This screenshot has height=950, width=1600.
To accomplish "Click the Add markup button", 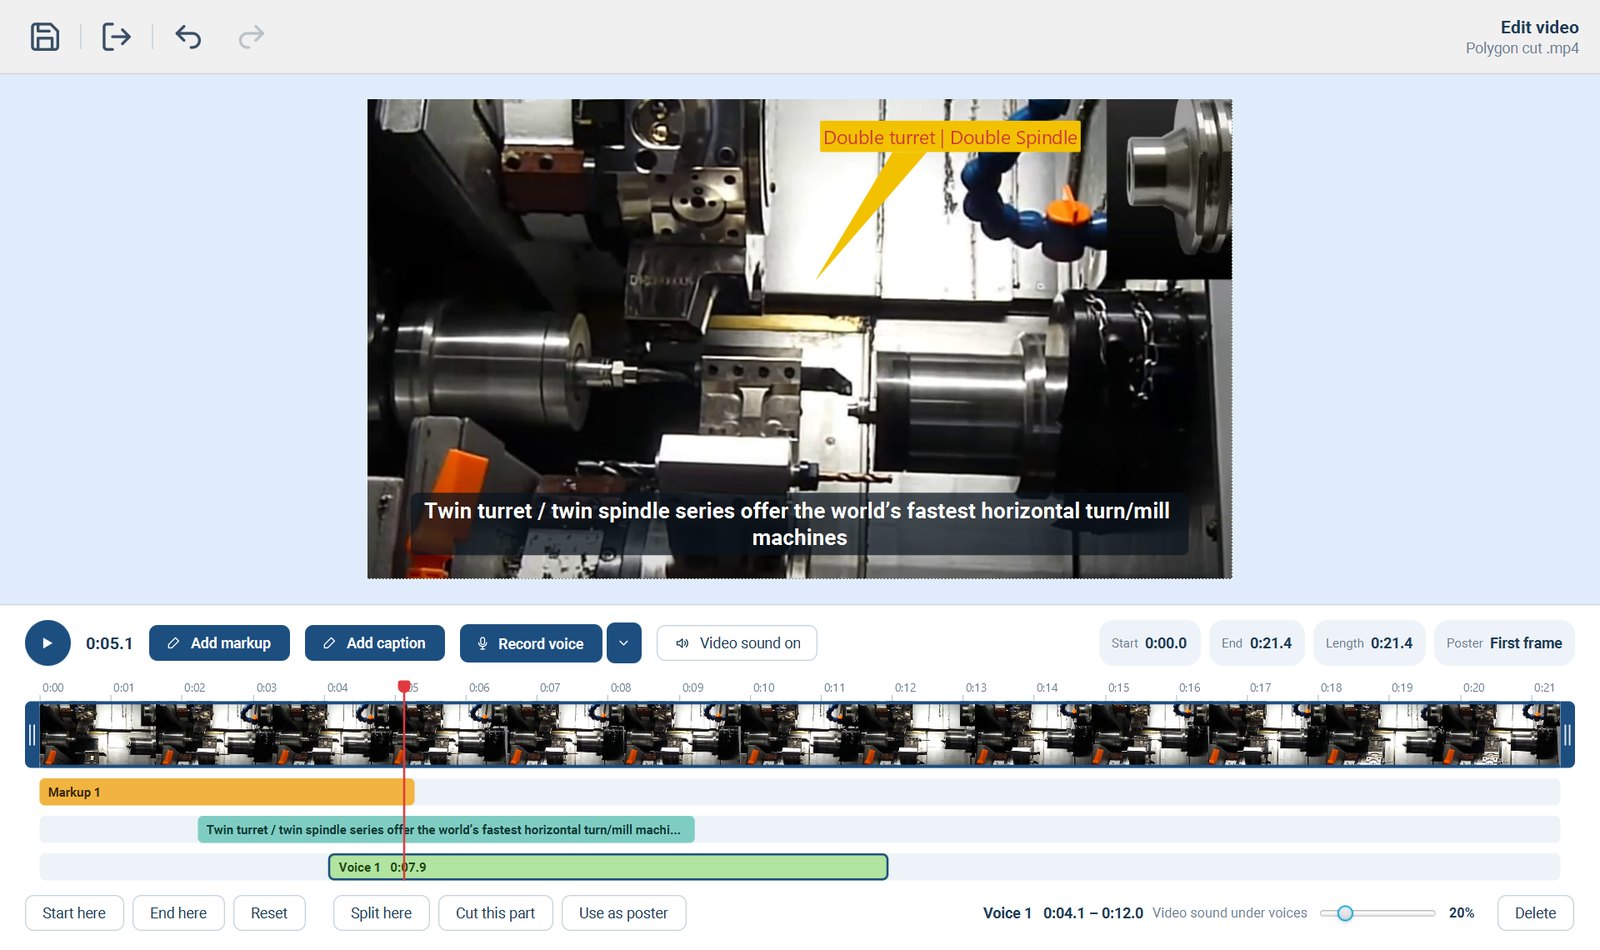I will click(x=219, y=643).
